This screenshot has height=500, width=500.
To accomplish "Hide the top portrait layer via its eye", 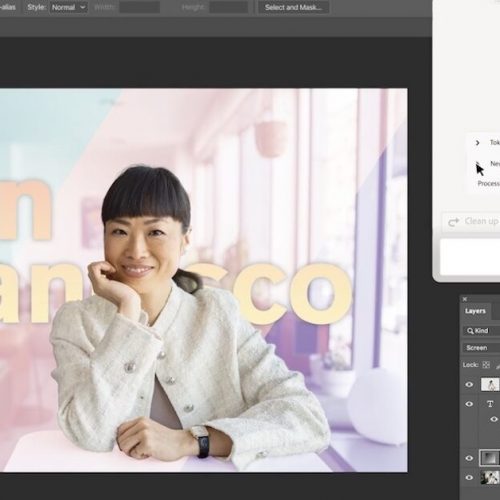I will click(x=469, y=384).
